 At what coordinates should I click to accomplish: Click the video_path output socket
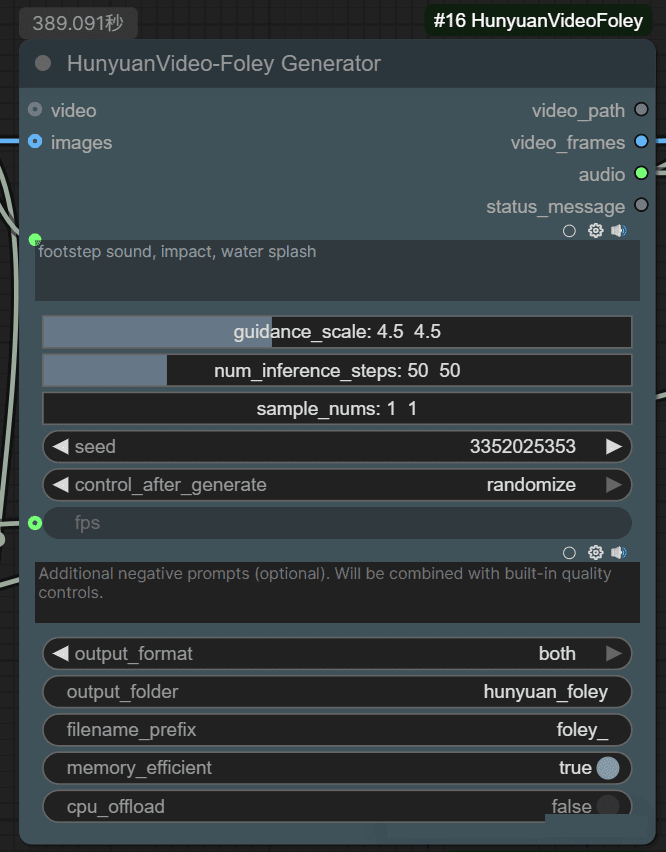[642, 110]
